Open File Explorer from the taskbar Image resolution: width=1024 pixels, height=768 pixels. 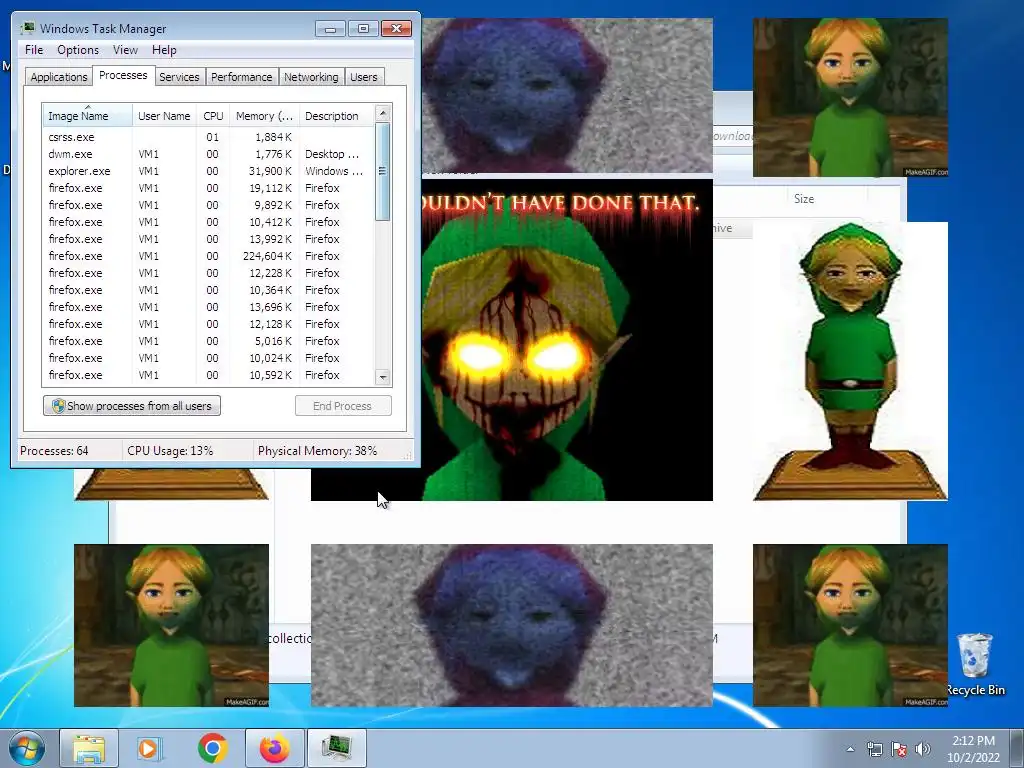(89, 748)
